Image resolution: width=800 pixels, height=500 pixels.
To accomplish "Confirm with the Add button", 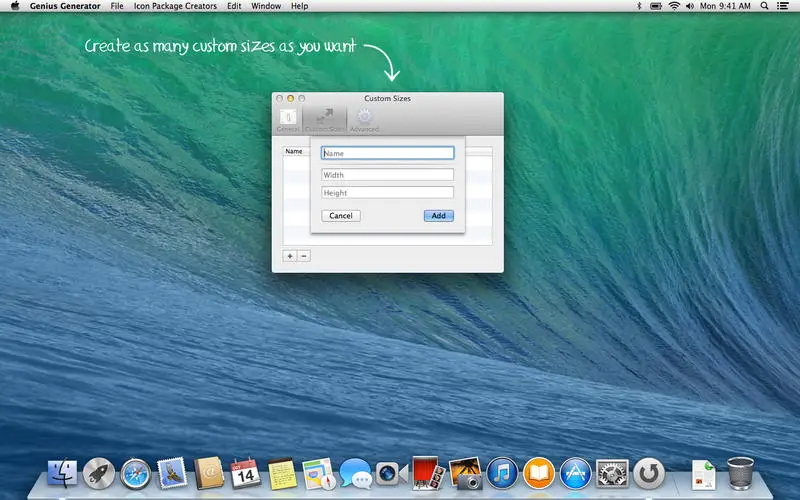I will pyautogui.click(x=439, y=216).
